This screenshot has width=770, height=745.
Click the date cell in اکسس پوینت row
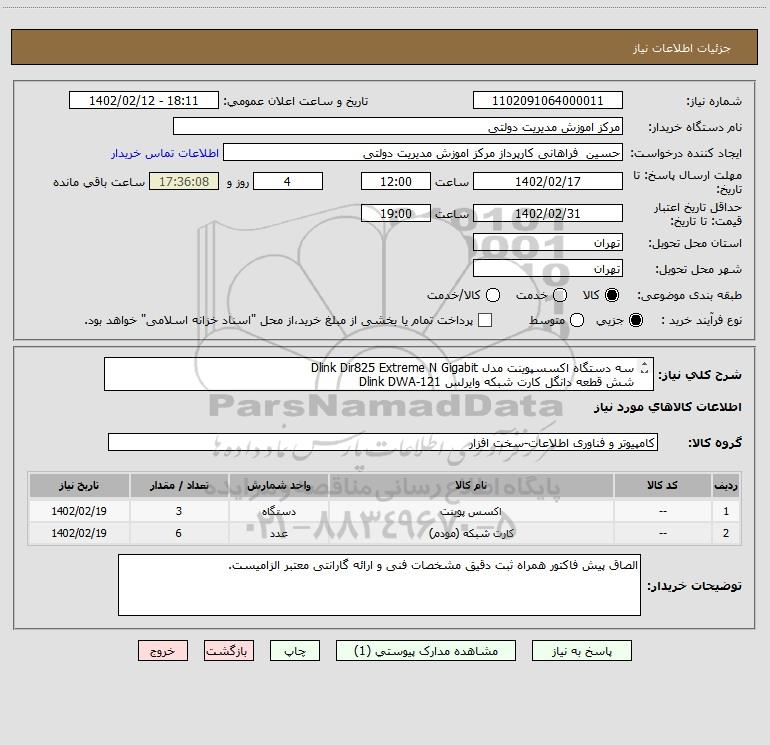79,511
